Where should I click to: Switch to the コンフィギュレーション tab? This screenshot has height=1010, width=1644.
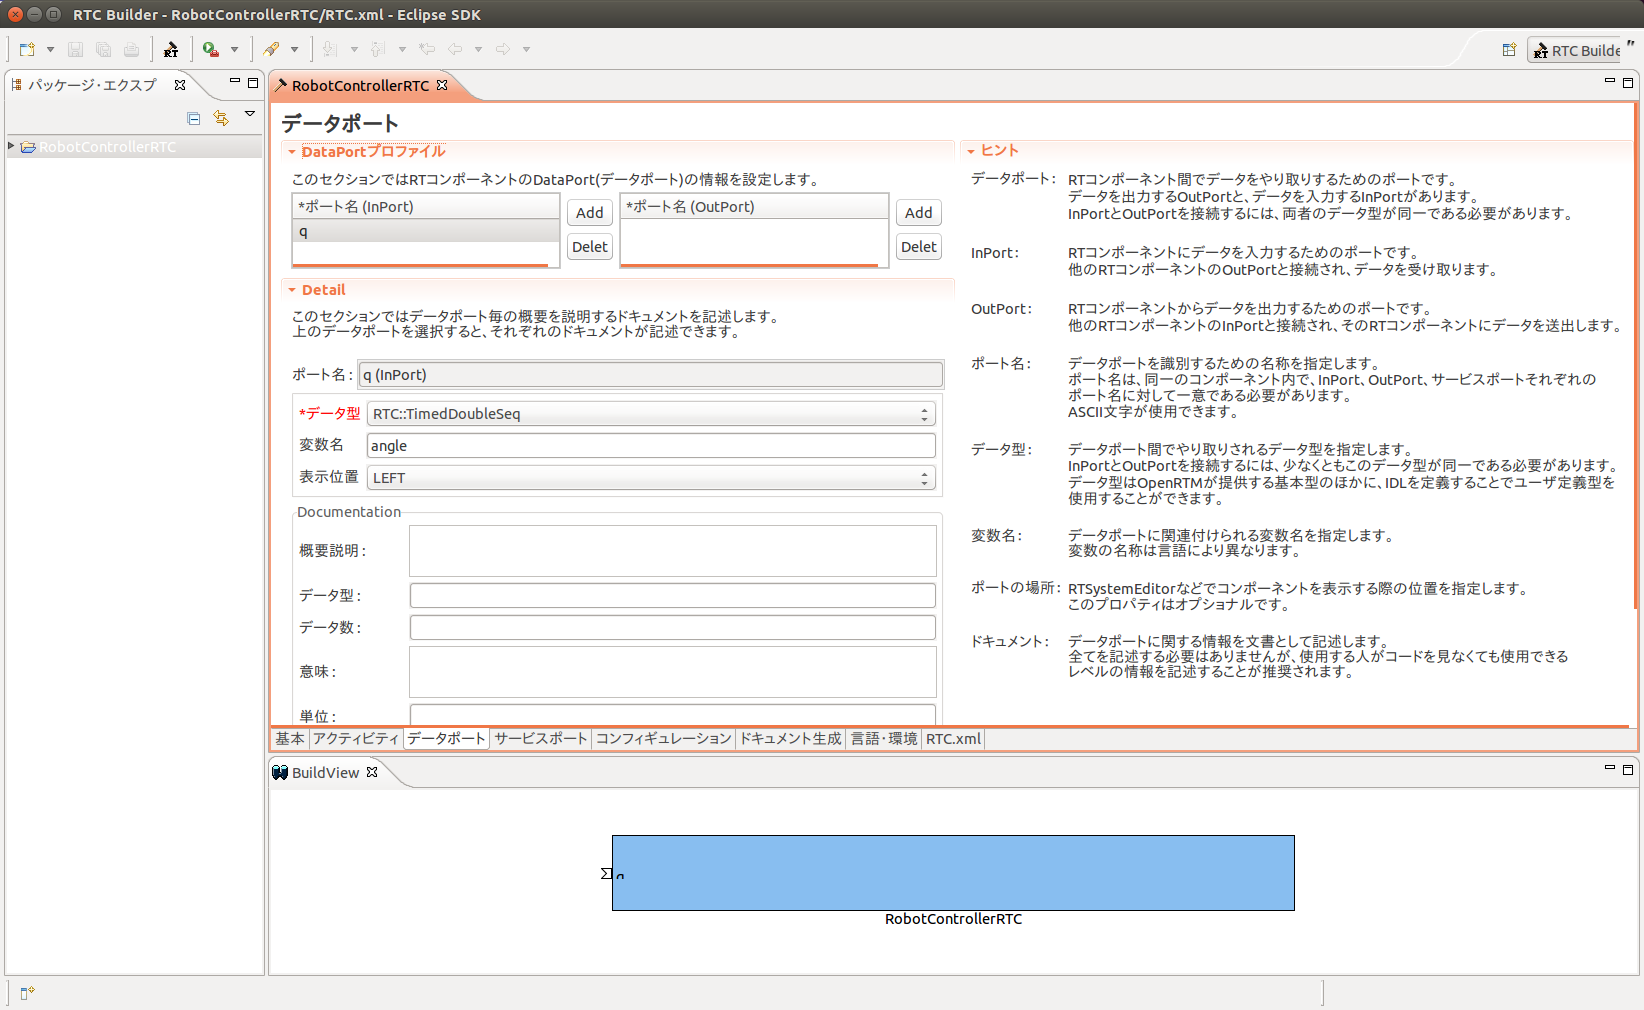664,739
